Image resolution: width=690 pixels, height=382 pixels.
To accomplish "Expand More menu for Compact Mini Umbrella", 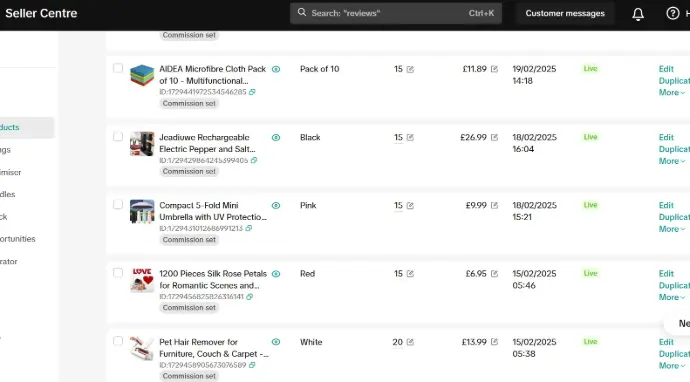I will coord(672,229).
